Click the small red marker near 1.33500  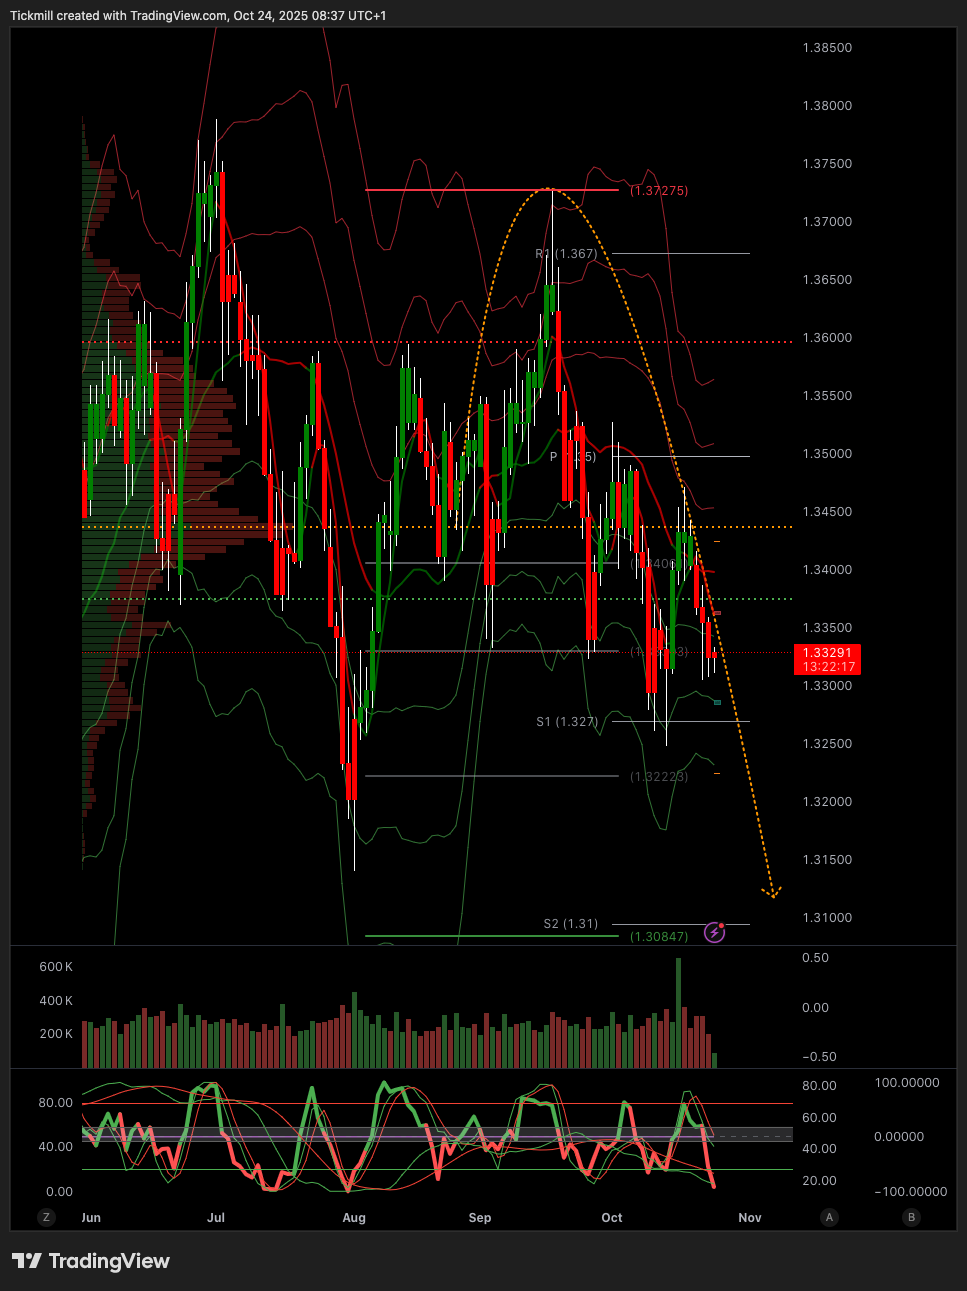point(717,613)
